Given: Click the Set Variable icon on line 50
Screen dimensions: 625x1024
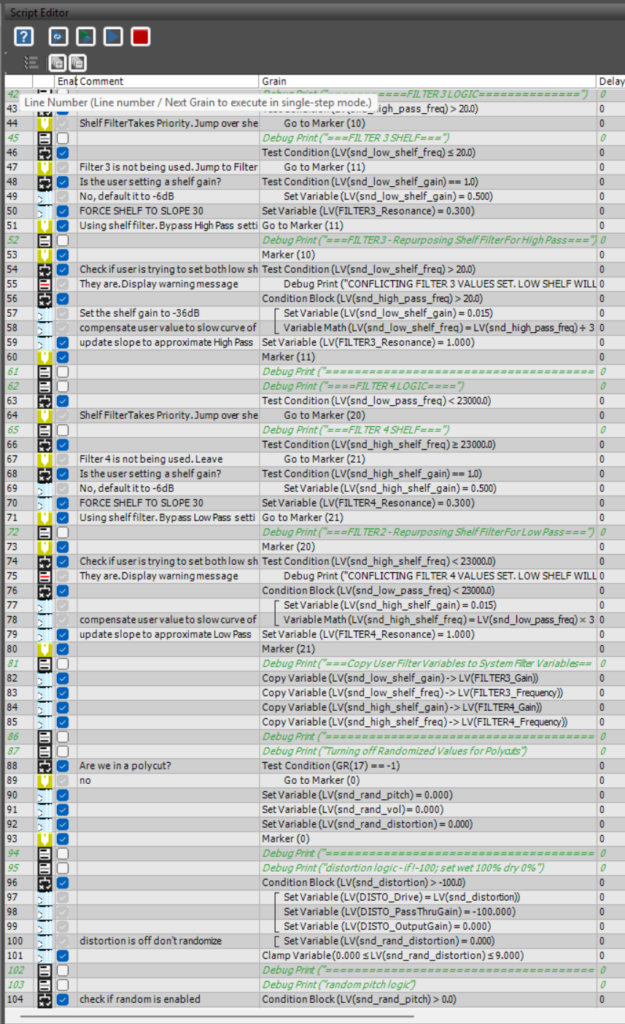Looking at the screenshot, I should coord(44,211).
